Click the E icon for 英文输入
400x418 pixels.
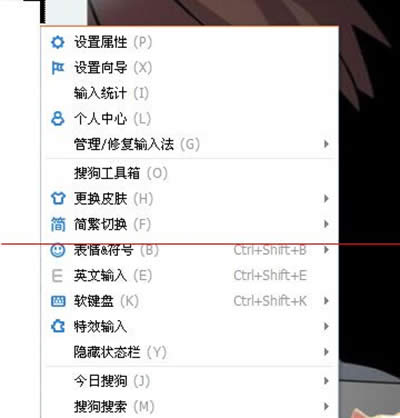[58, 276]
